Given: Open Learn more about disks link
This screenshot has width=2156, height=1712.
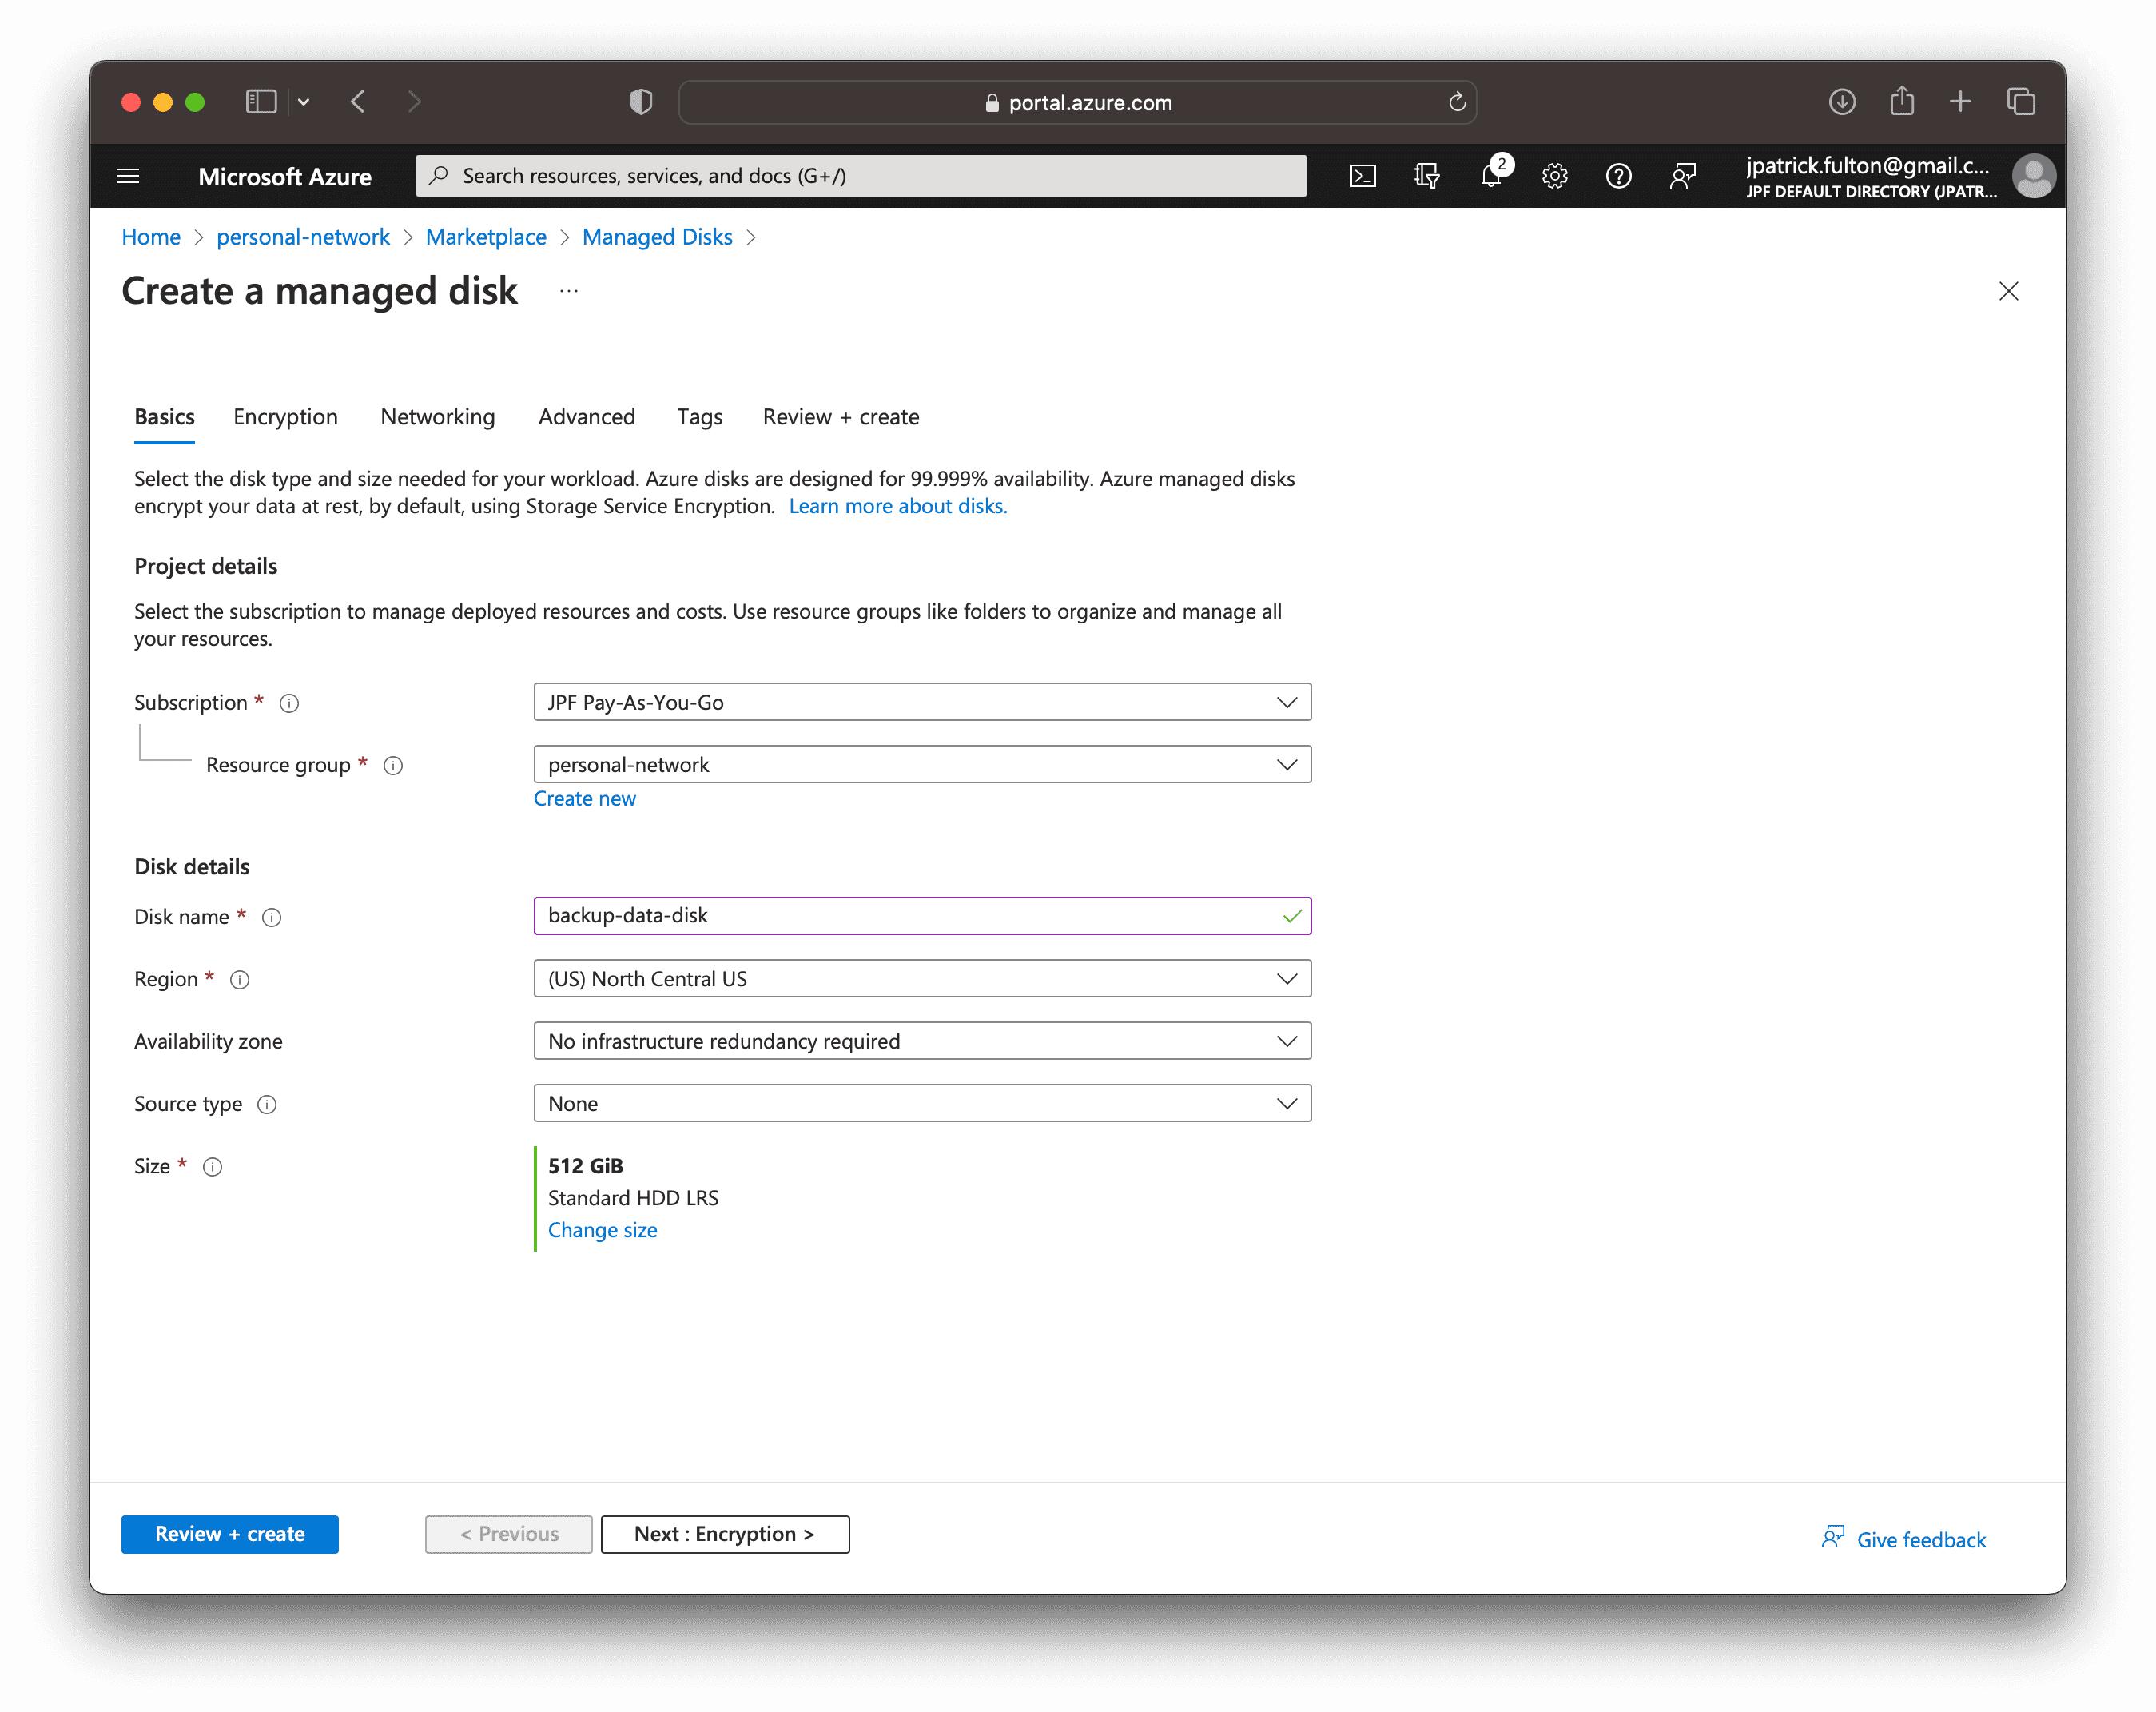Looking at the screenshot, I should pyautogui.click(x=898, y=506).
